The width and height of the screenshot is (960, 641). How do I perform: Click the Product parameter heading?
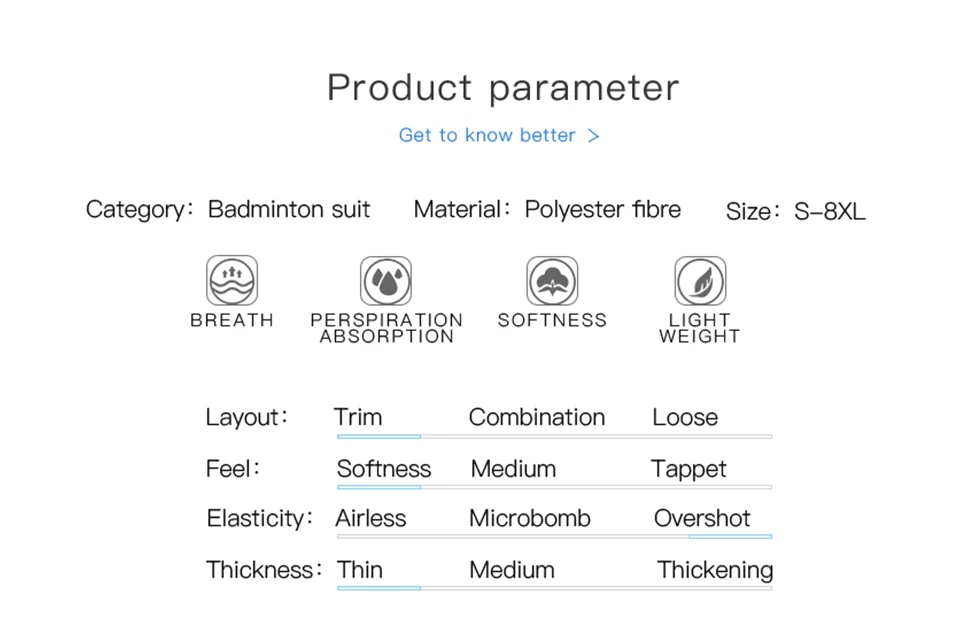(503, 88)
